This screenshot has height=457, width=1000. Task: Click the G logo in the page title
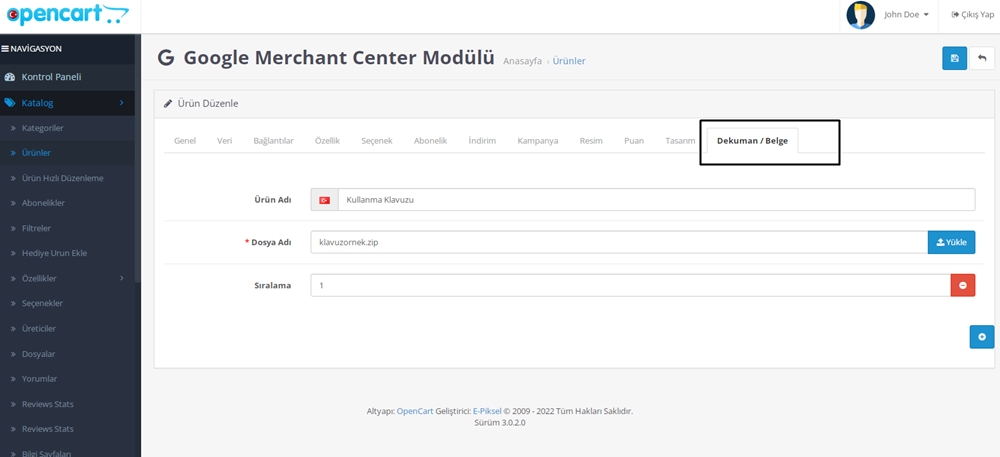tap(166, 58)
